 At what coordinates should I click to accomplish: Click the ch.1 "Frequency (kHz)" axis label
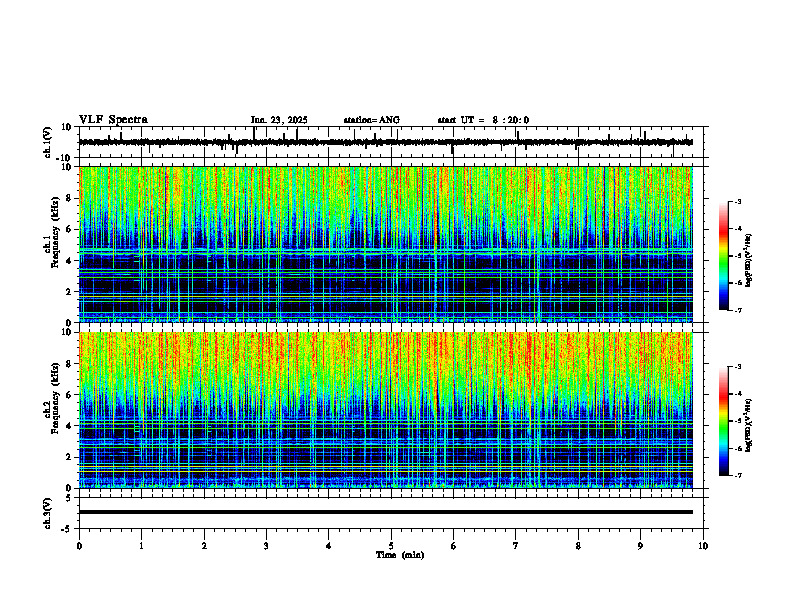55,232
